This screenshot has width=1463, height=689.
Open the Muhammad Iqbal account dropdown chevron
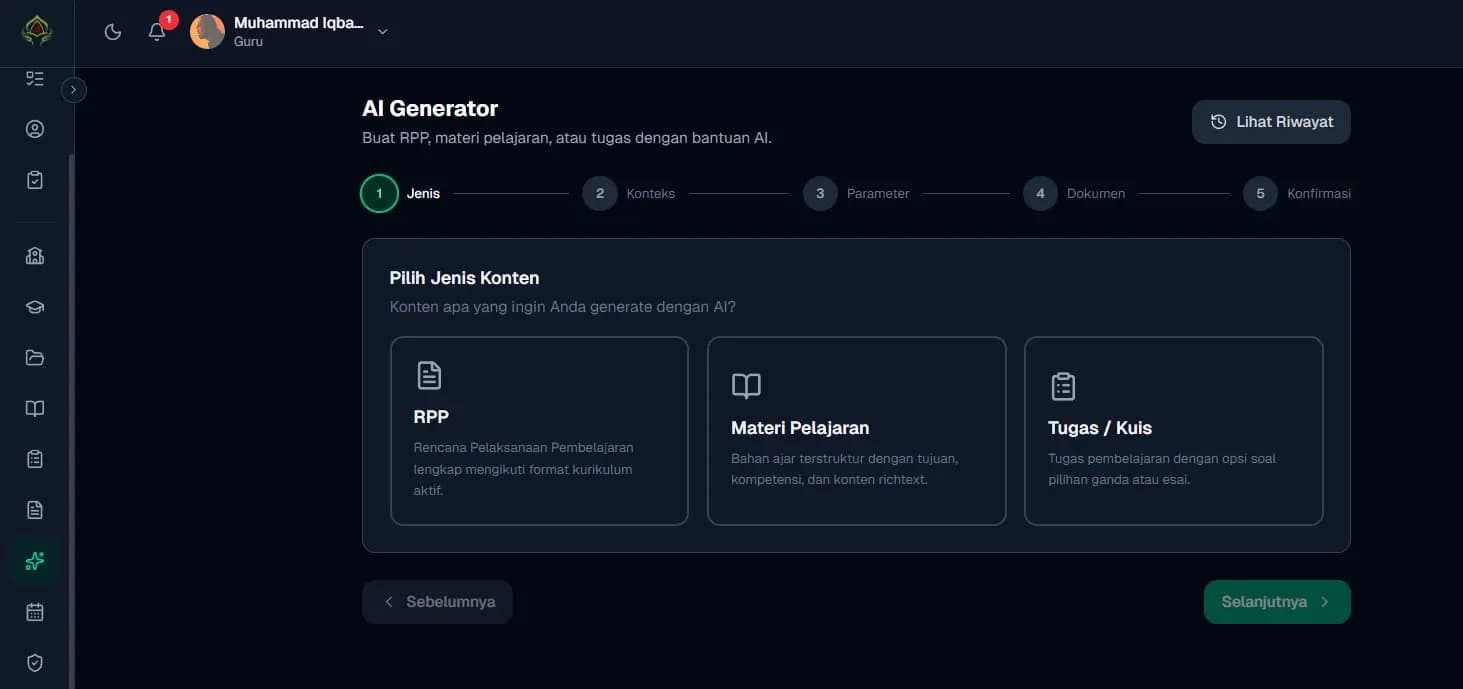(x=382, y=32)
